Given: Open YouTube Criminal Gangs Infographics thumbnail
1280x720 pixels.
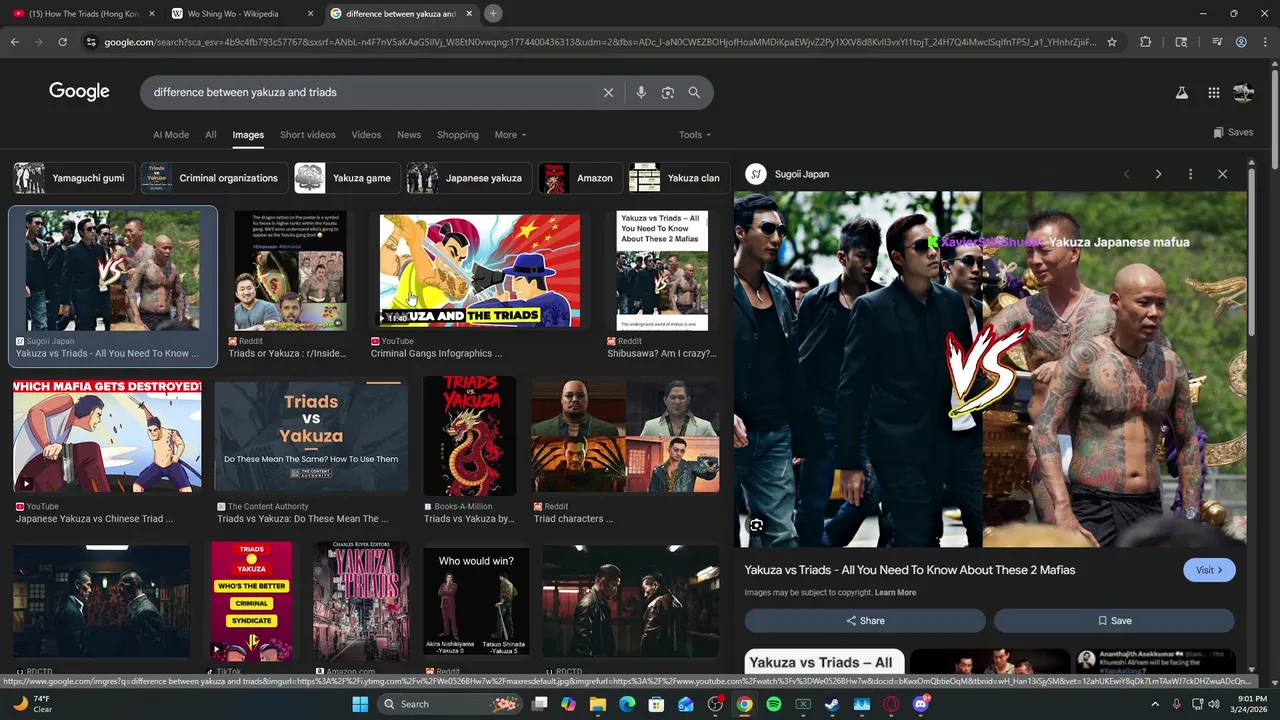Looking at the screenshot, I should tap(479, 270).
